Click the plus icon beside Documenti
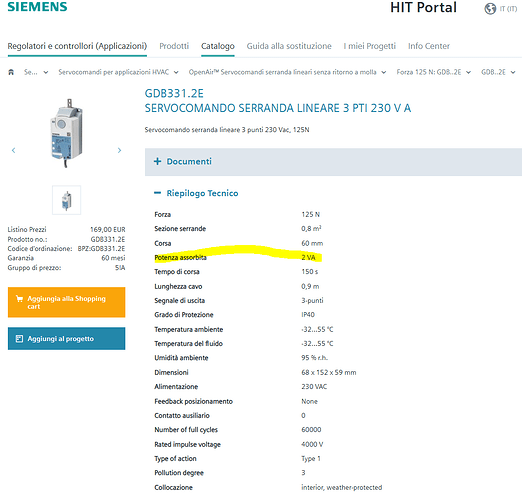Screen dimensions: 522x500 (157, 162)
